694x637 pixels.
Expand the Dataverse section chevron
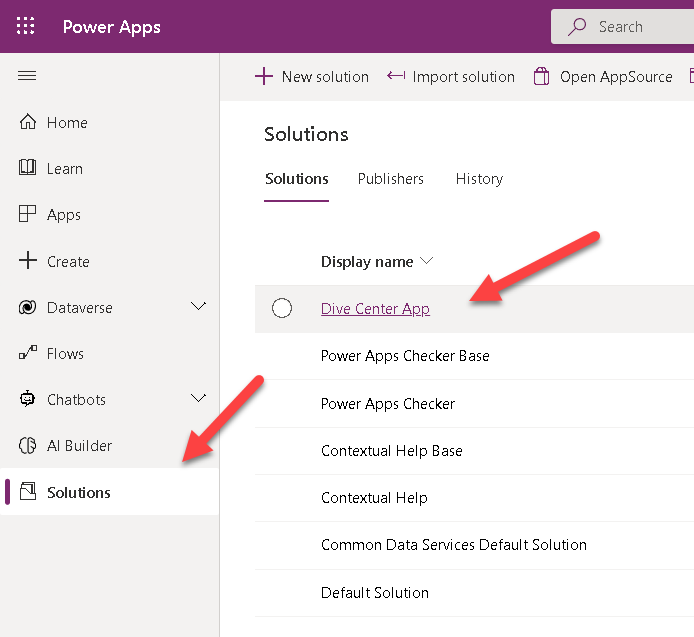[x=198, y=306]
